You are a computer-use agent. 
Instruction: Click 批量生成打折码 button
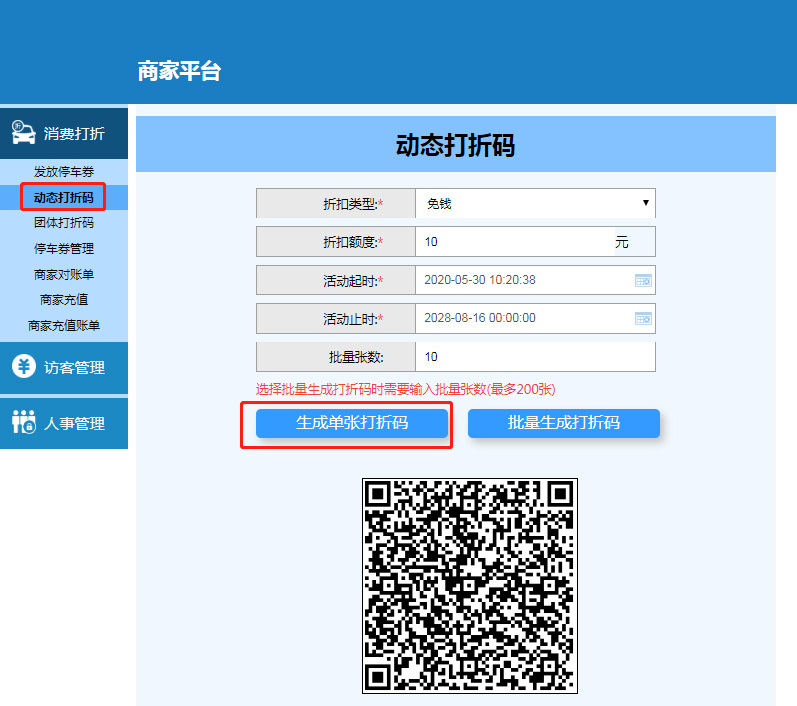coord(564,423)
